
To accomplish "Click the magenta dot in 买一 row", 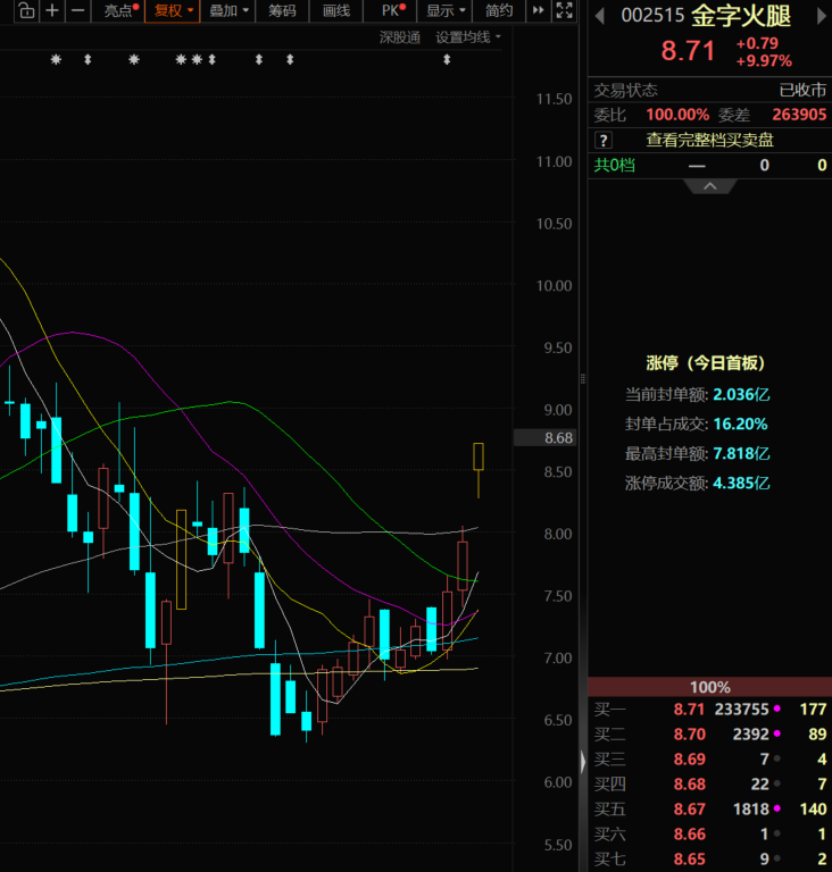I will (x=777, y=709).
